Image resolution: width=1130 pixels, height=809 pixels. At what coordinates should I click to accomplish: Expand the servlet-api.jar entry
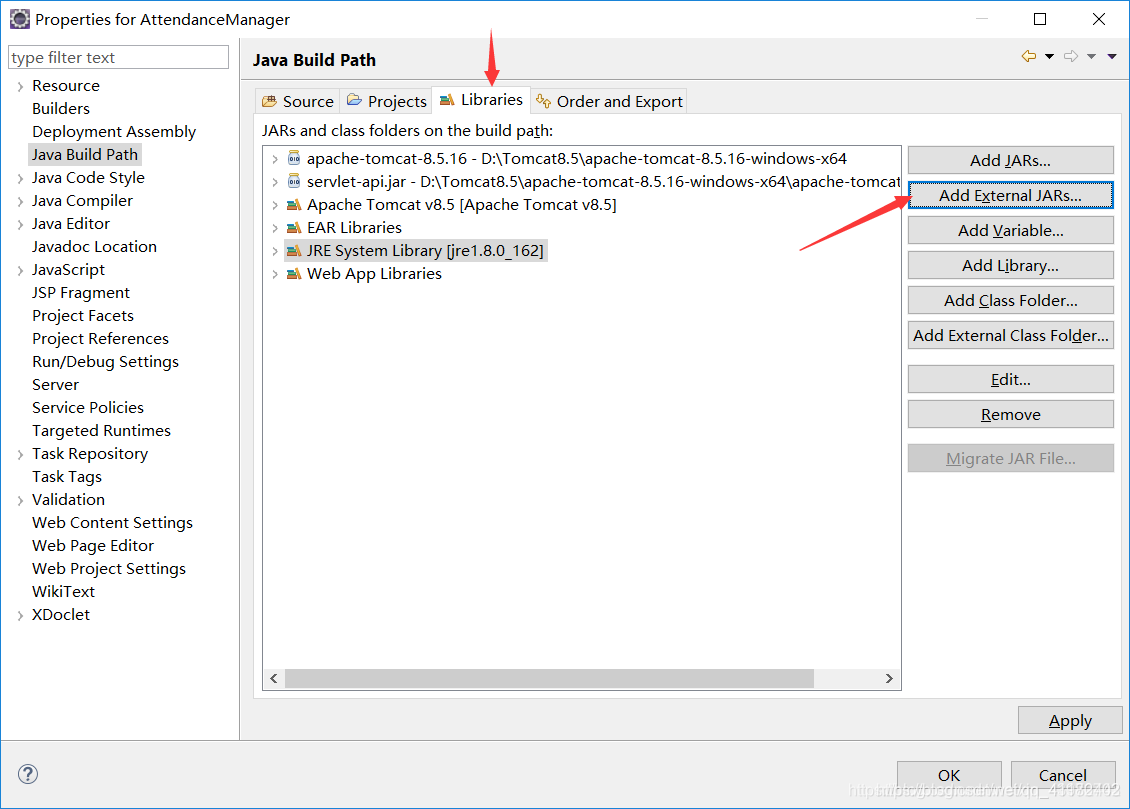[275, 182]
